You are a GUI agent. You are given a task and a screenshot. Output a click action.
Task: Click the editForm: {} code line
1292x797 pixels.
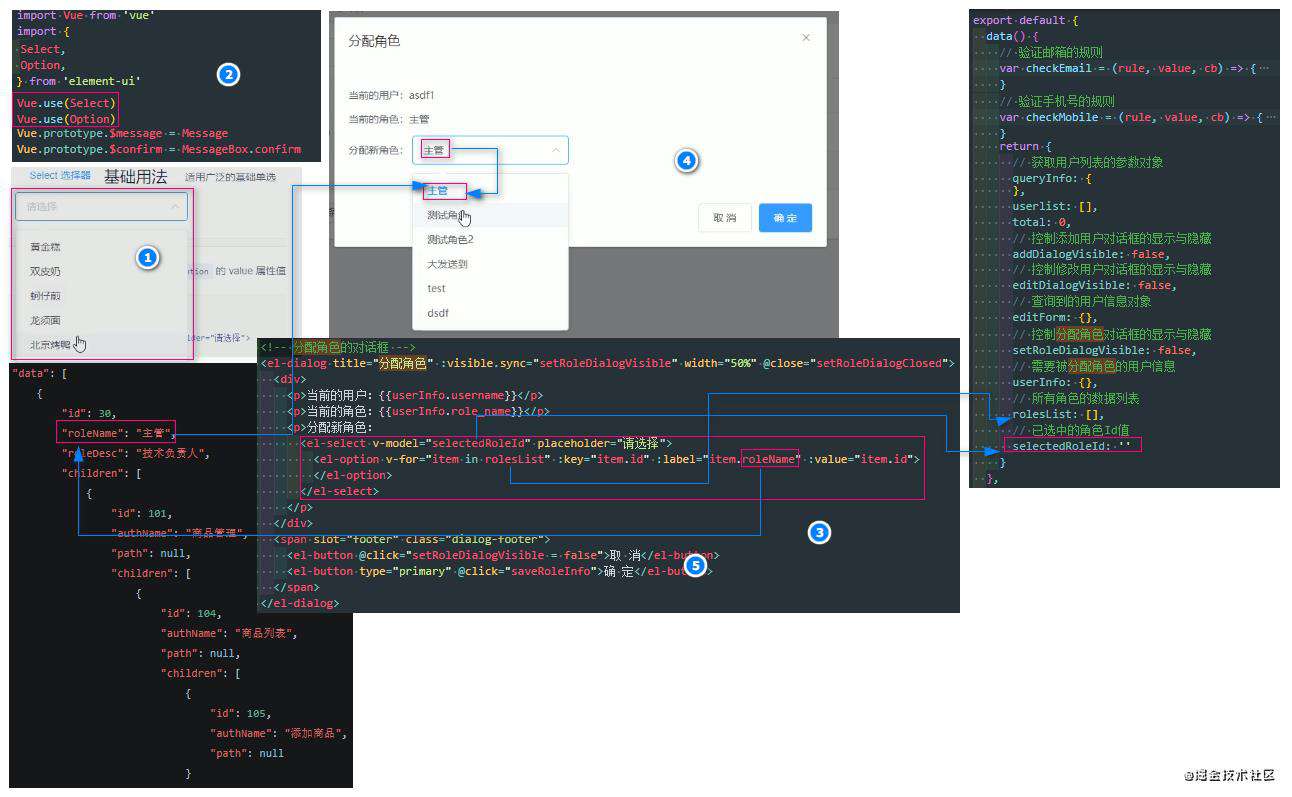point(1055,317)
